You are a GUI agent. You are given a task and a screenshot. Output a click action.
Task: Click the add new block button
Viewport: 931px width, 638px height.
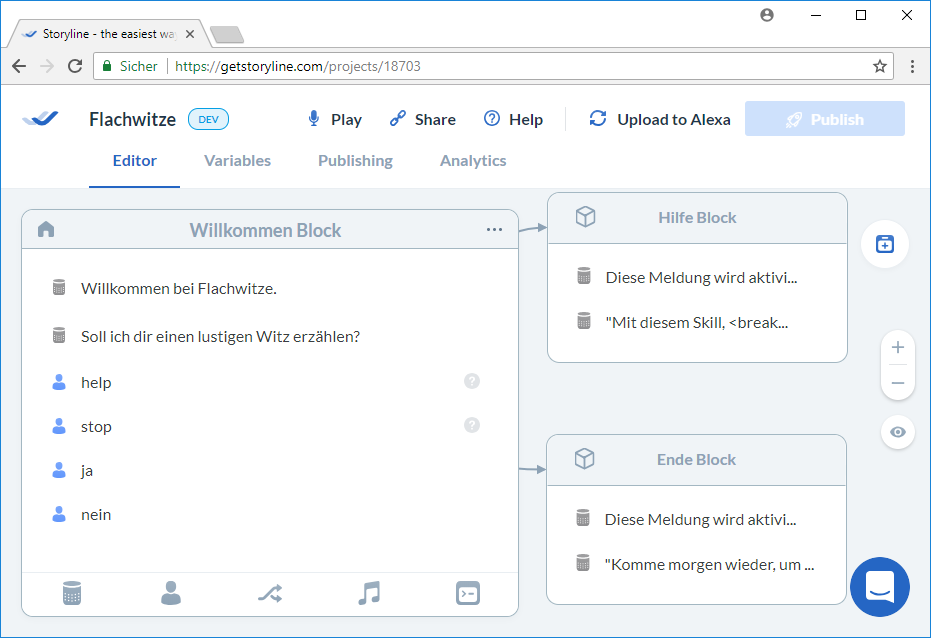click(x=884, y=244)
